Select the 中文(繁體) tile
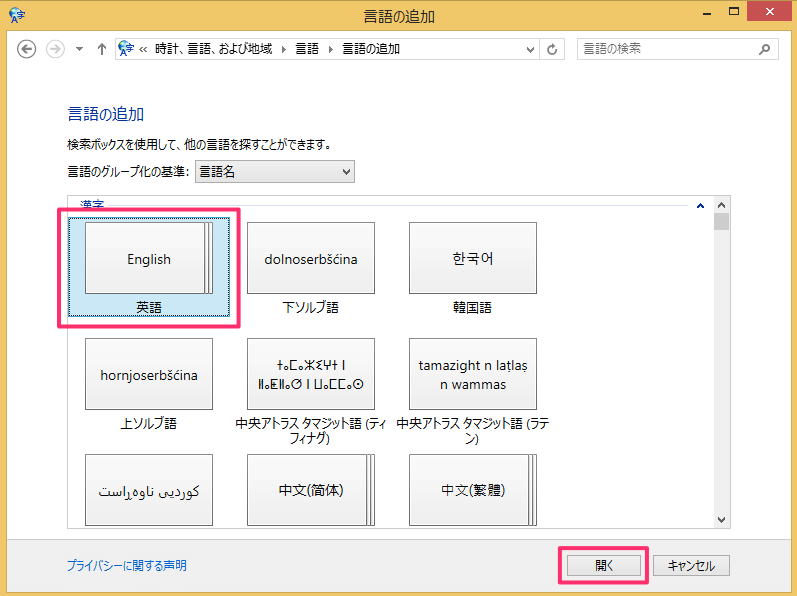The width and height of the screenshot is (797, 596). click(x=473, y=490)
